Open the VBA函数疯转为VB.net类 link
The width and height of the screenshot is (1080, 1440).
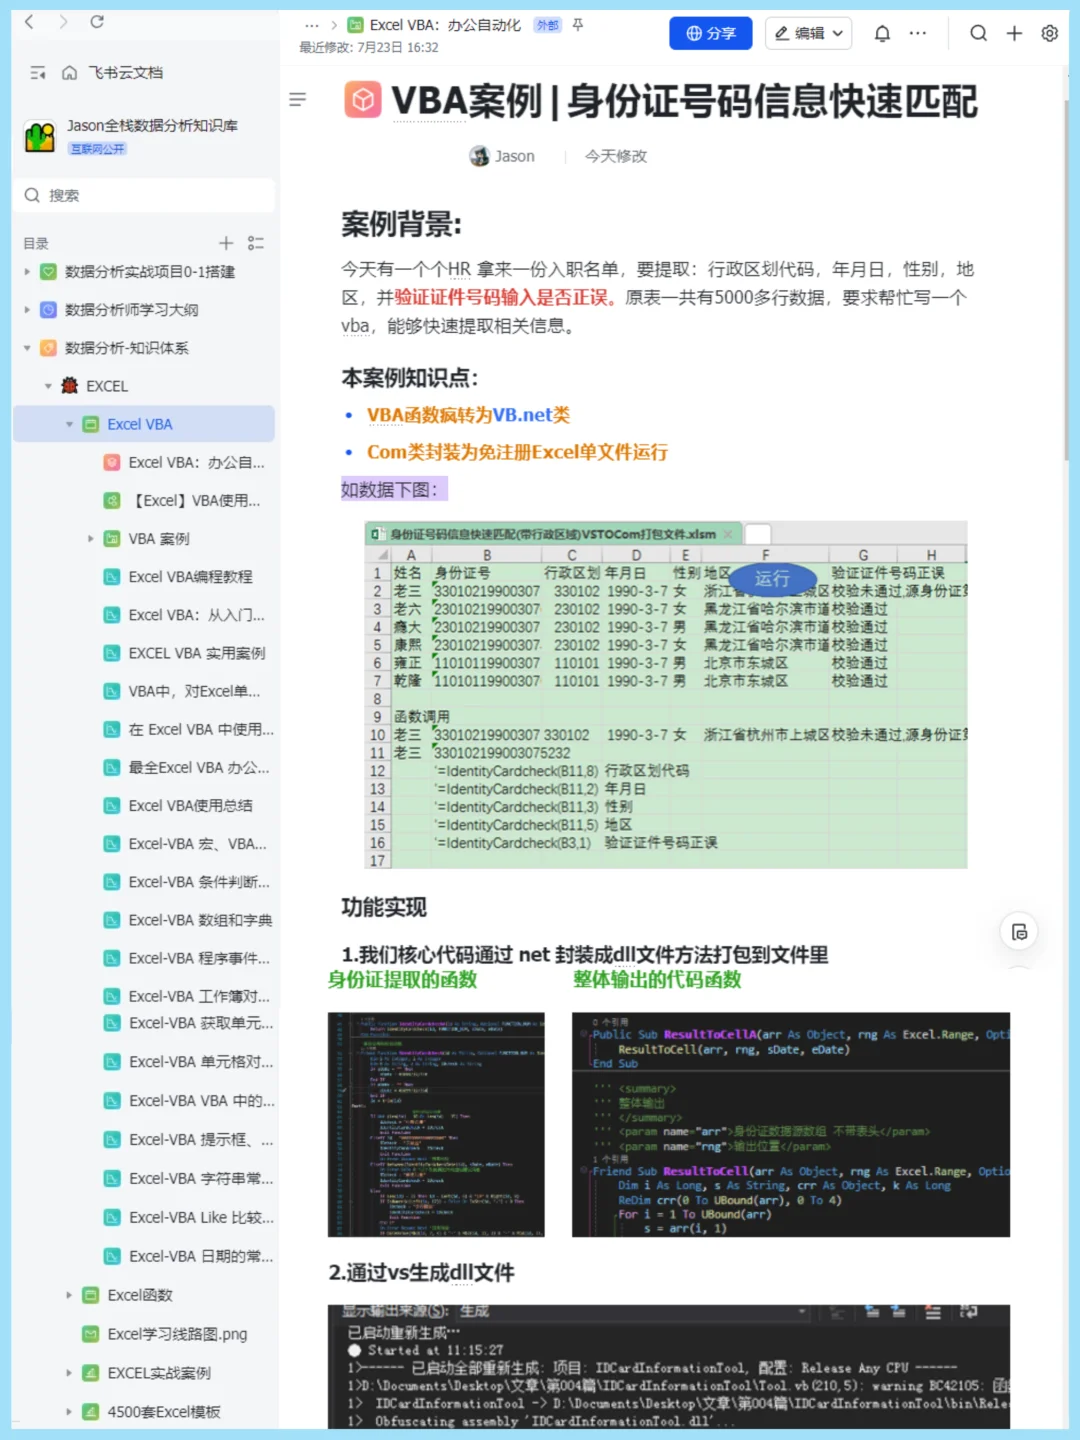click(x=468, y=415)
